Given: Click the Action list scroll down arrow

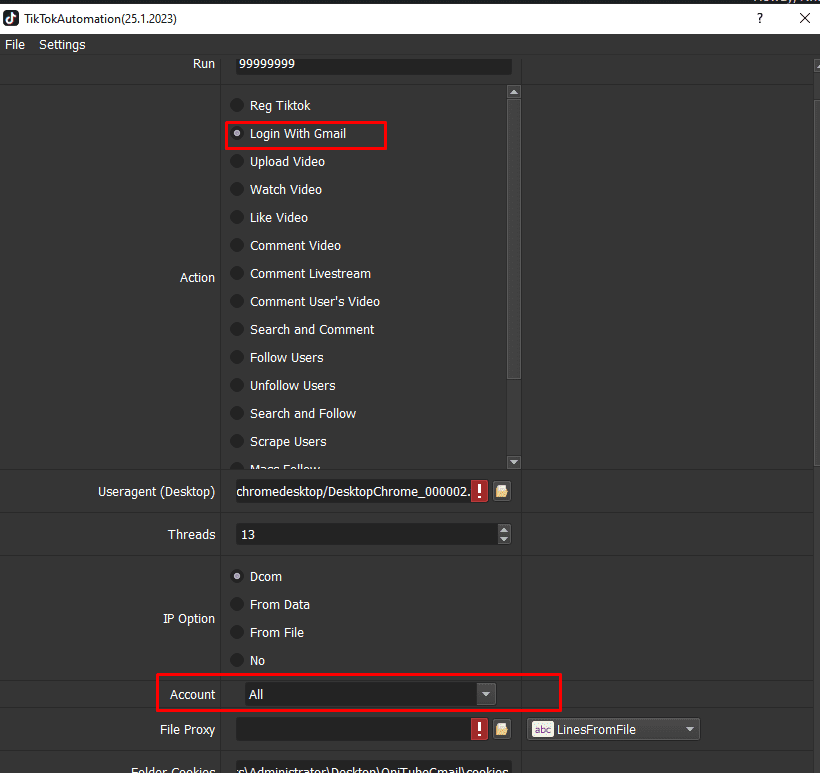Looking at the screenshot, I should [x=514, y=462].
